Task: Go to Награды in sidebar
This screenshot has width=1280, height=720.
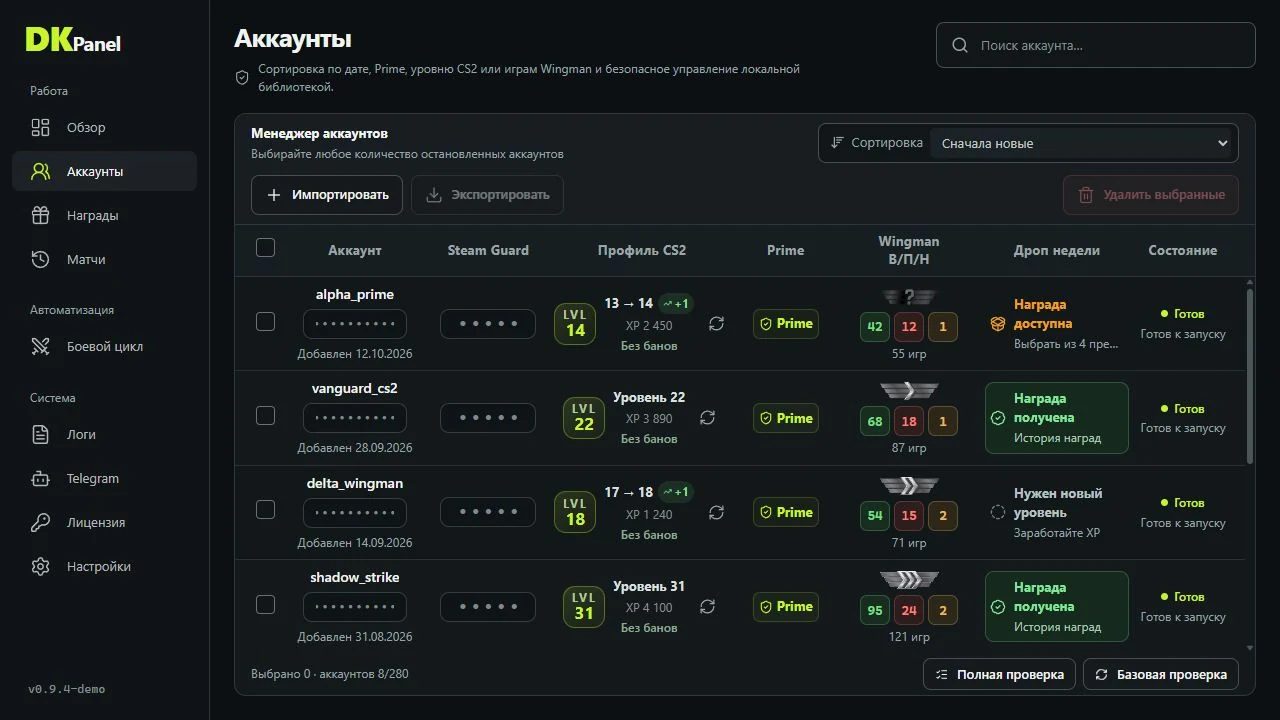Action: tap(104, 215)
